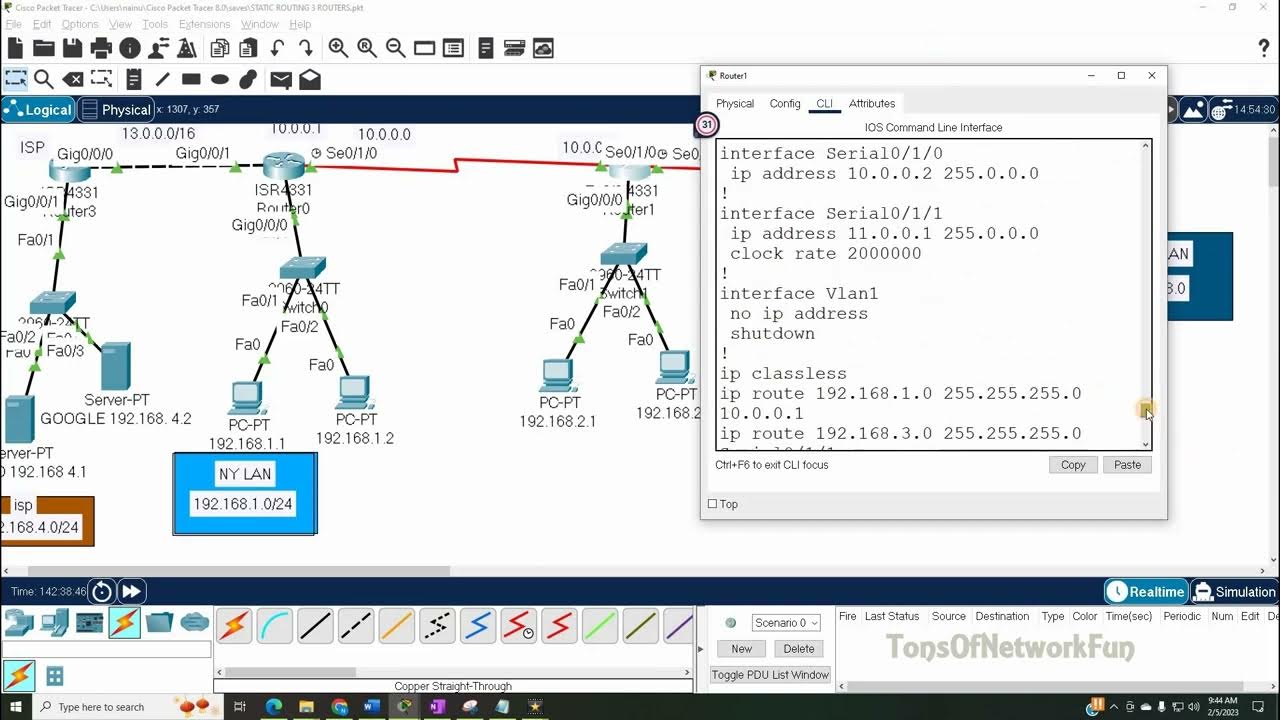1280x720 pixels.
Task: Choose the Inspect magnifier tool
Action: [43, 79]
